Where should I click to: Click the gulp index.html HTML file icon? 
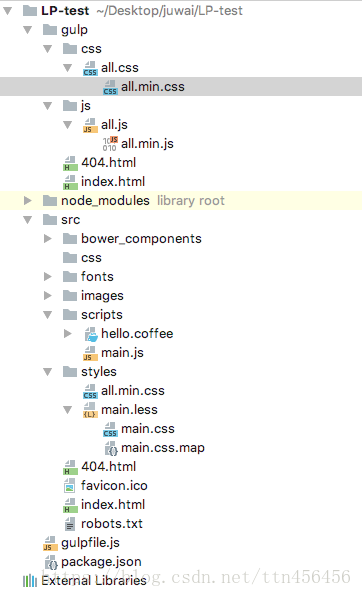point(70,182)
